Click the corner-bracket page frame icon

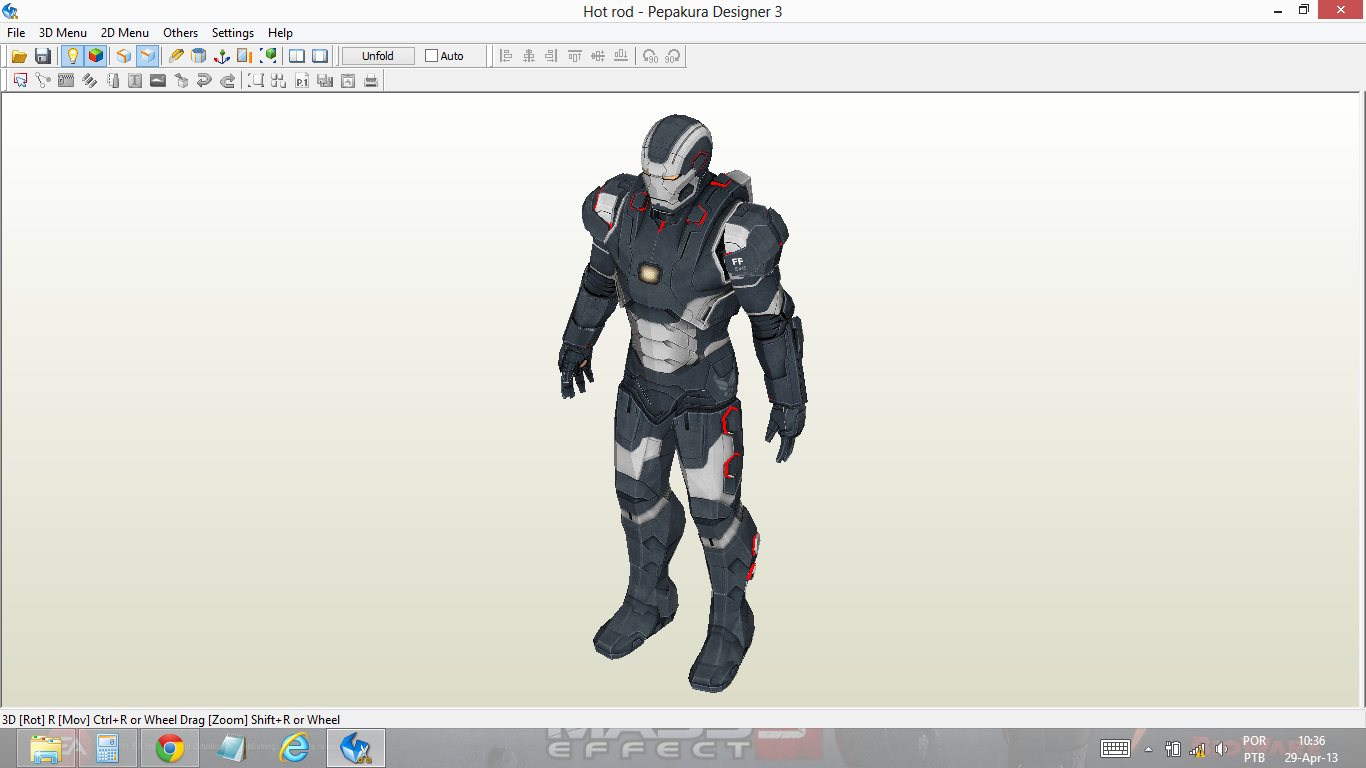256,80
